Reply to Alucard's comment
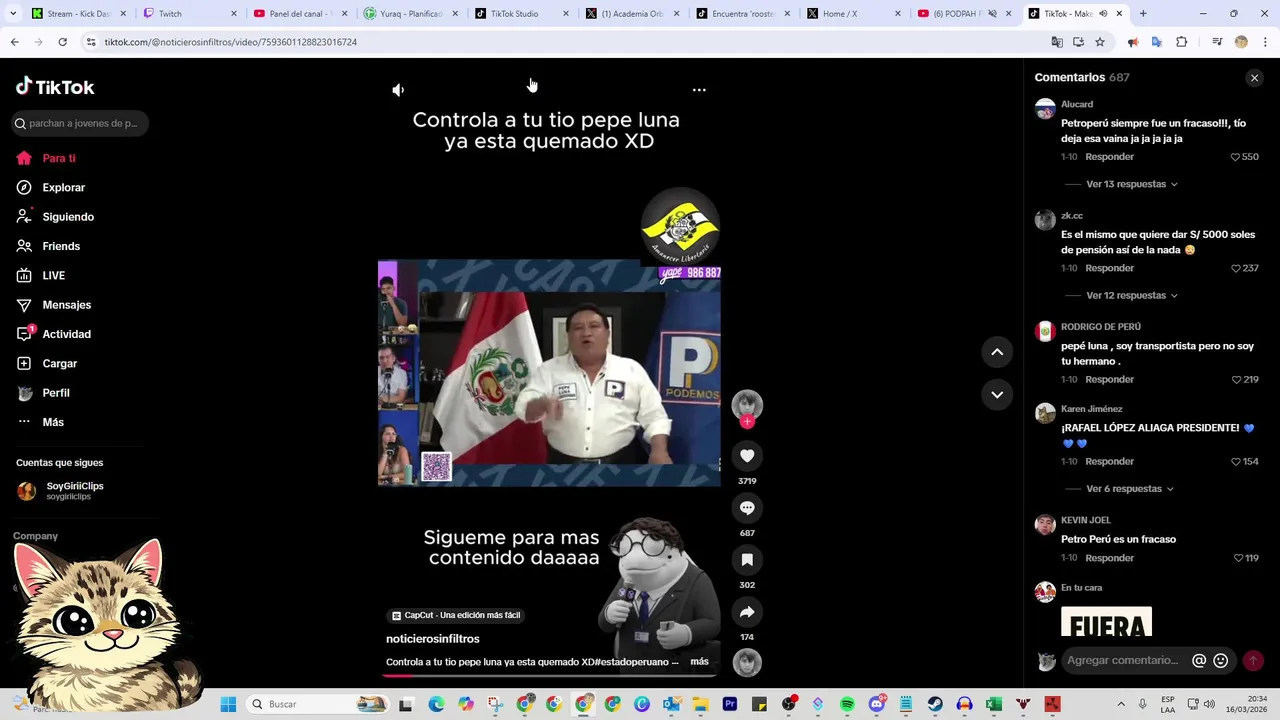The height and width of the screenshot is (720, 1280). click(1109, 157)
